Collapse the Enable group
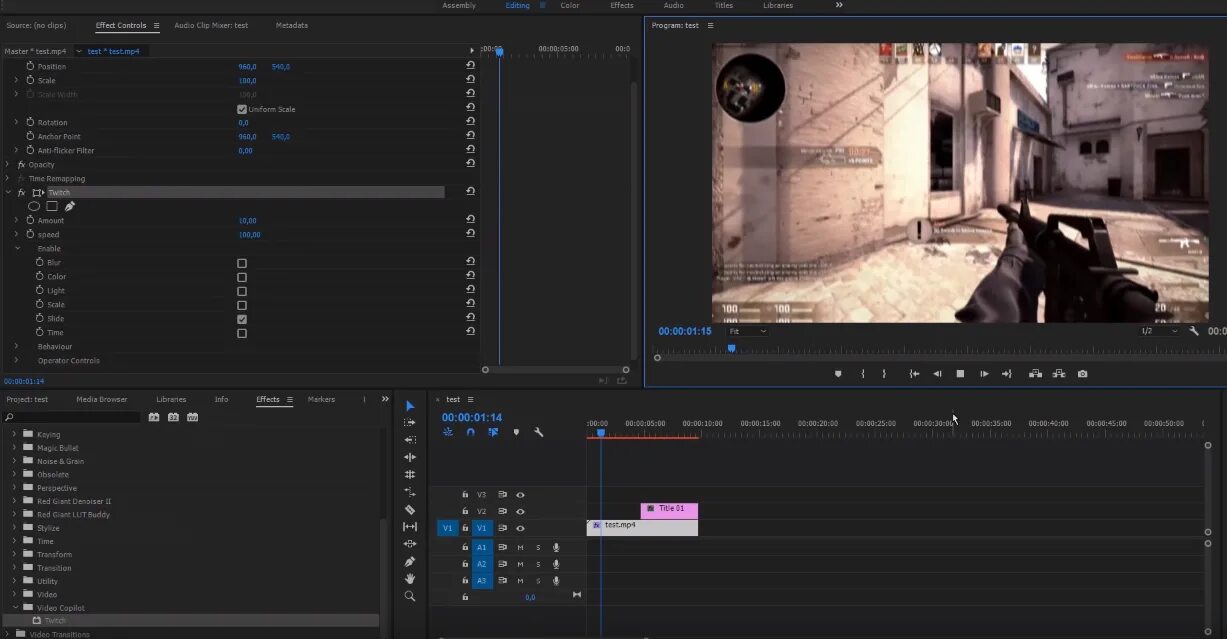 coord(17,249)
